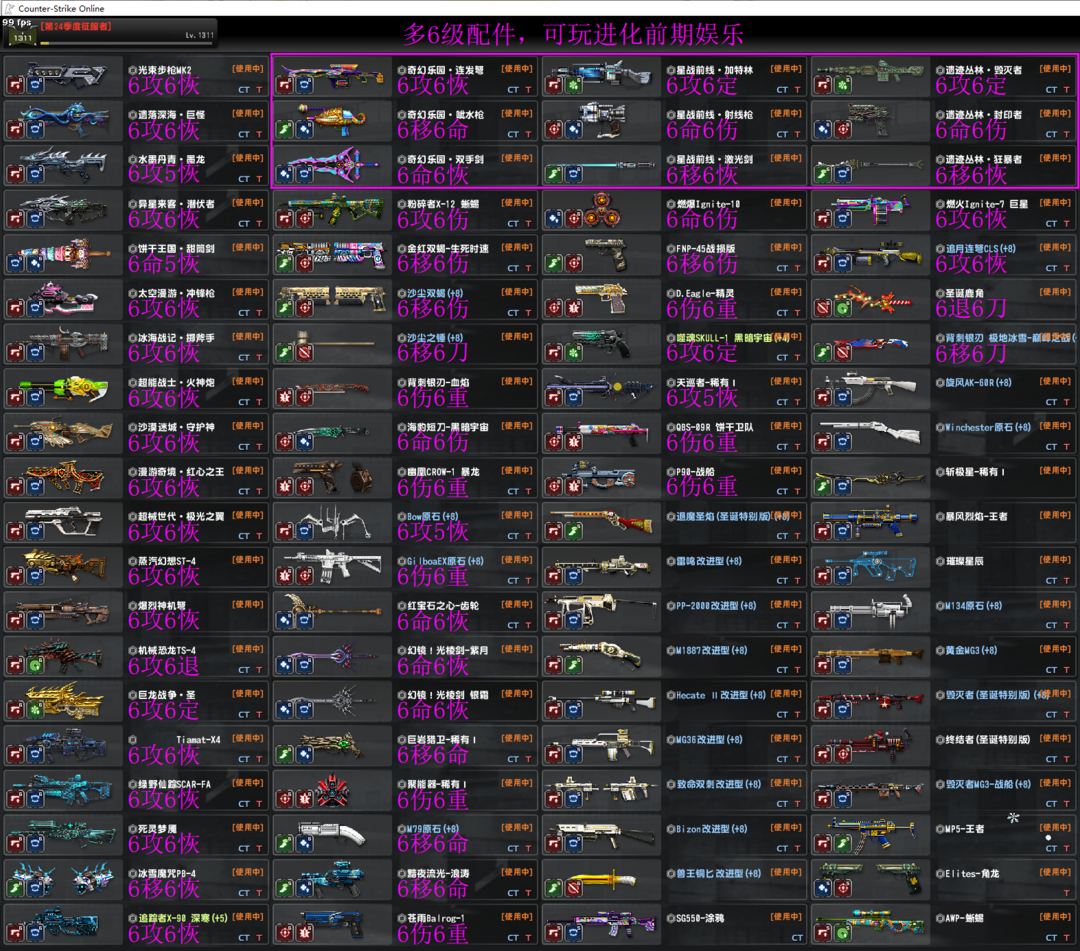Select the green movement part icon on 奇幻乐园·呲水枪
Screen dimensions: 1080x951
[284, 130]
